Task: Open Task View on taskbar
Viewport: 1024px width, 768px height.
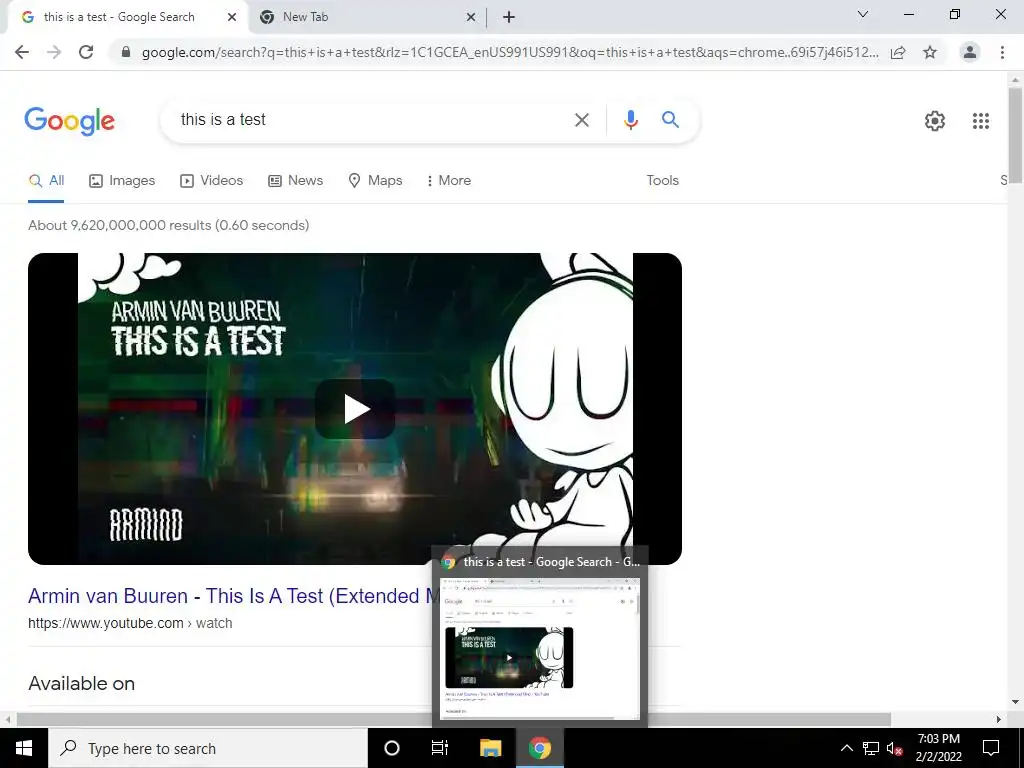Action: (440, 748)
